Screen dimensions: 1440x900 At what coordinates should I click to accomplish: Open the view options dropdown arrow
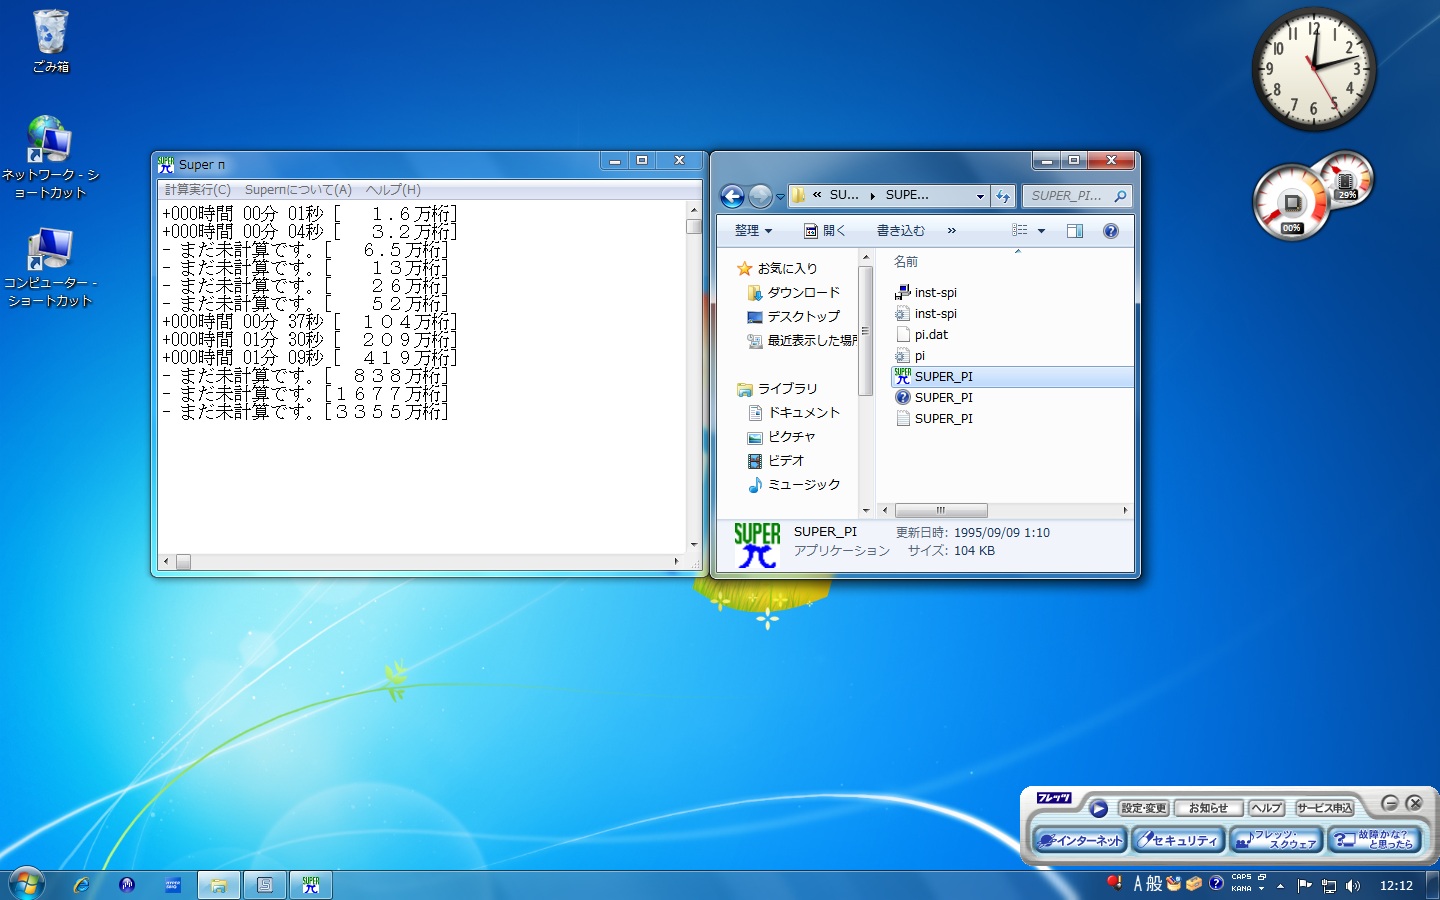coord(1041,231)
